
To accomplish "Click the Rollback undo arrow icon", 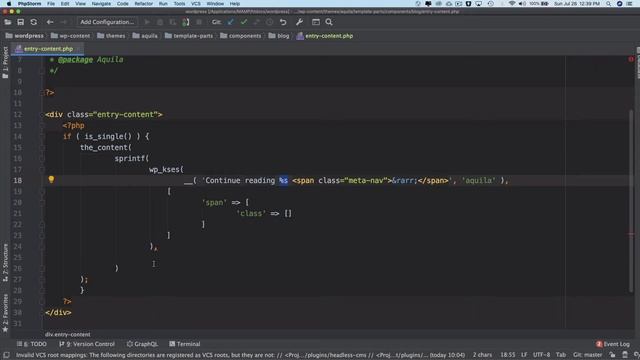I will coord(283,22).
